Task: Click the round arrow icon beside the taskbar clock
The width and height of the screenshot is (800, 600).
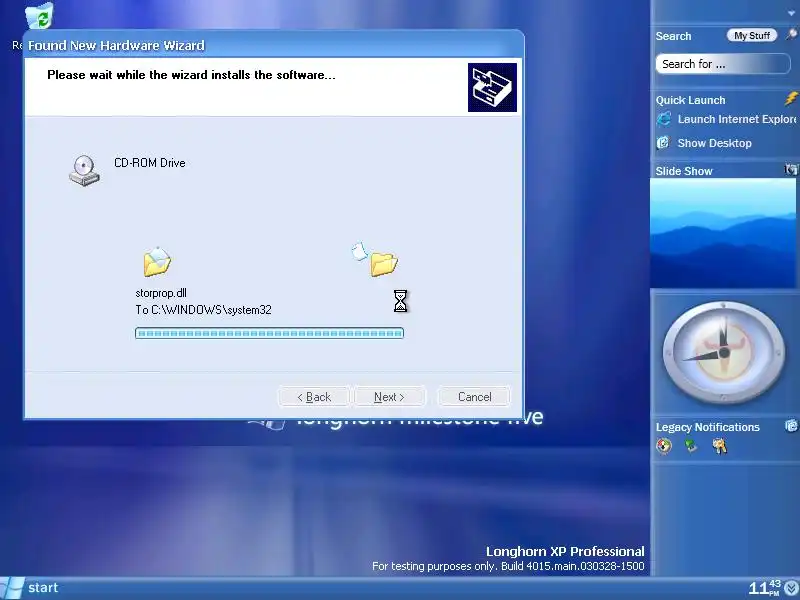Action: click(x=792, y=589)
